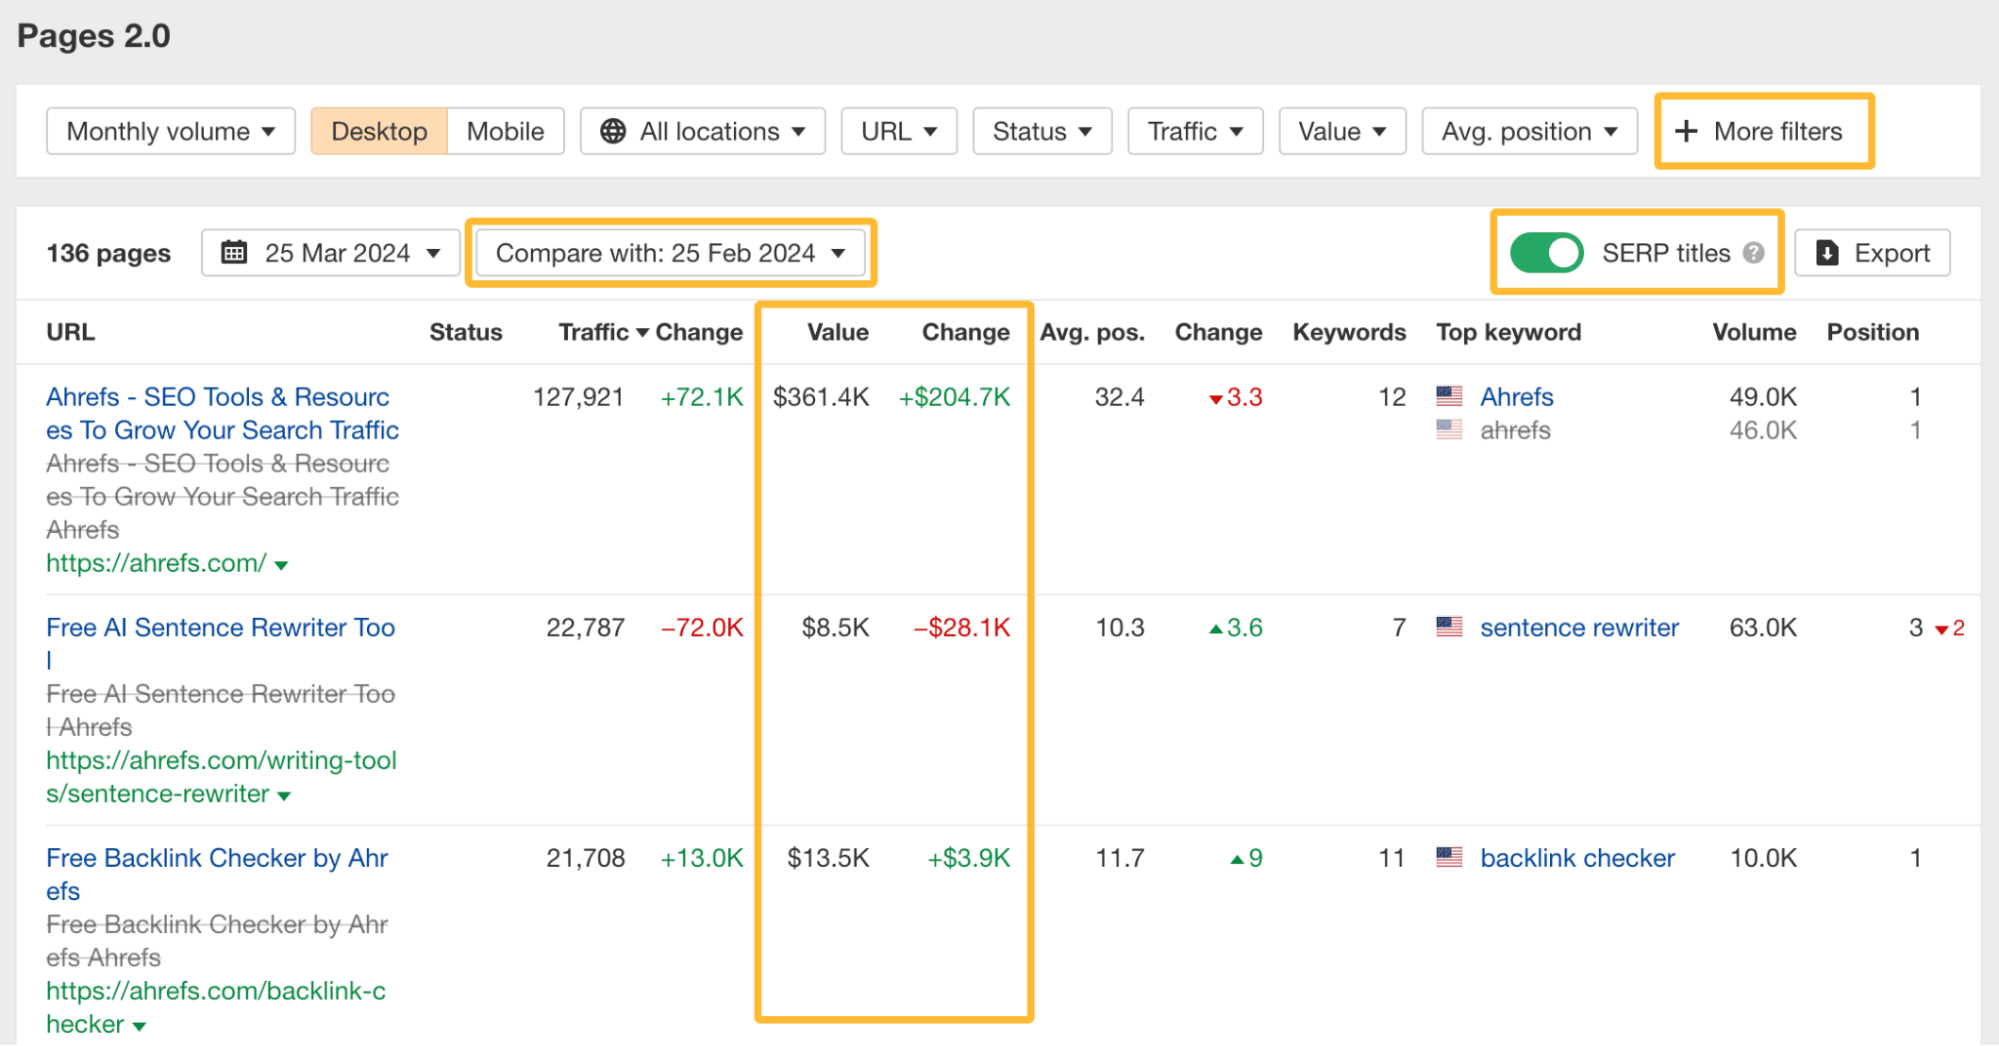Expand the caret under https://ahrefs.com/
This screenshot has height=1046, width=1999.
click(x=282, y=564)
